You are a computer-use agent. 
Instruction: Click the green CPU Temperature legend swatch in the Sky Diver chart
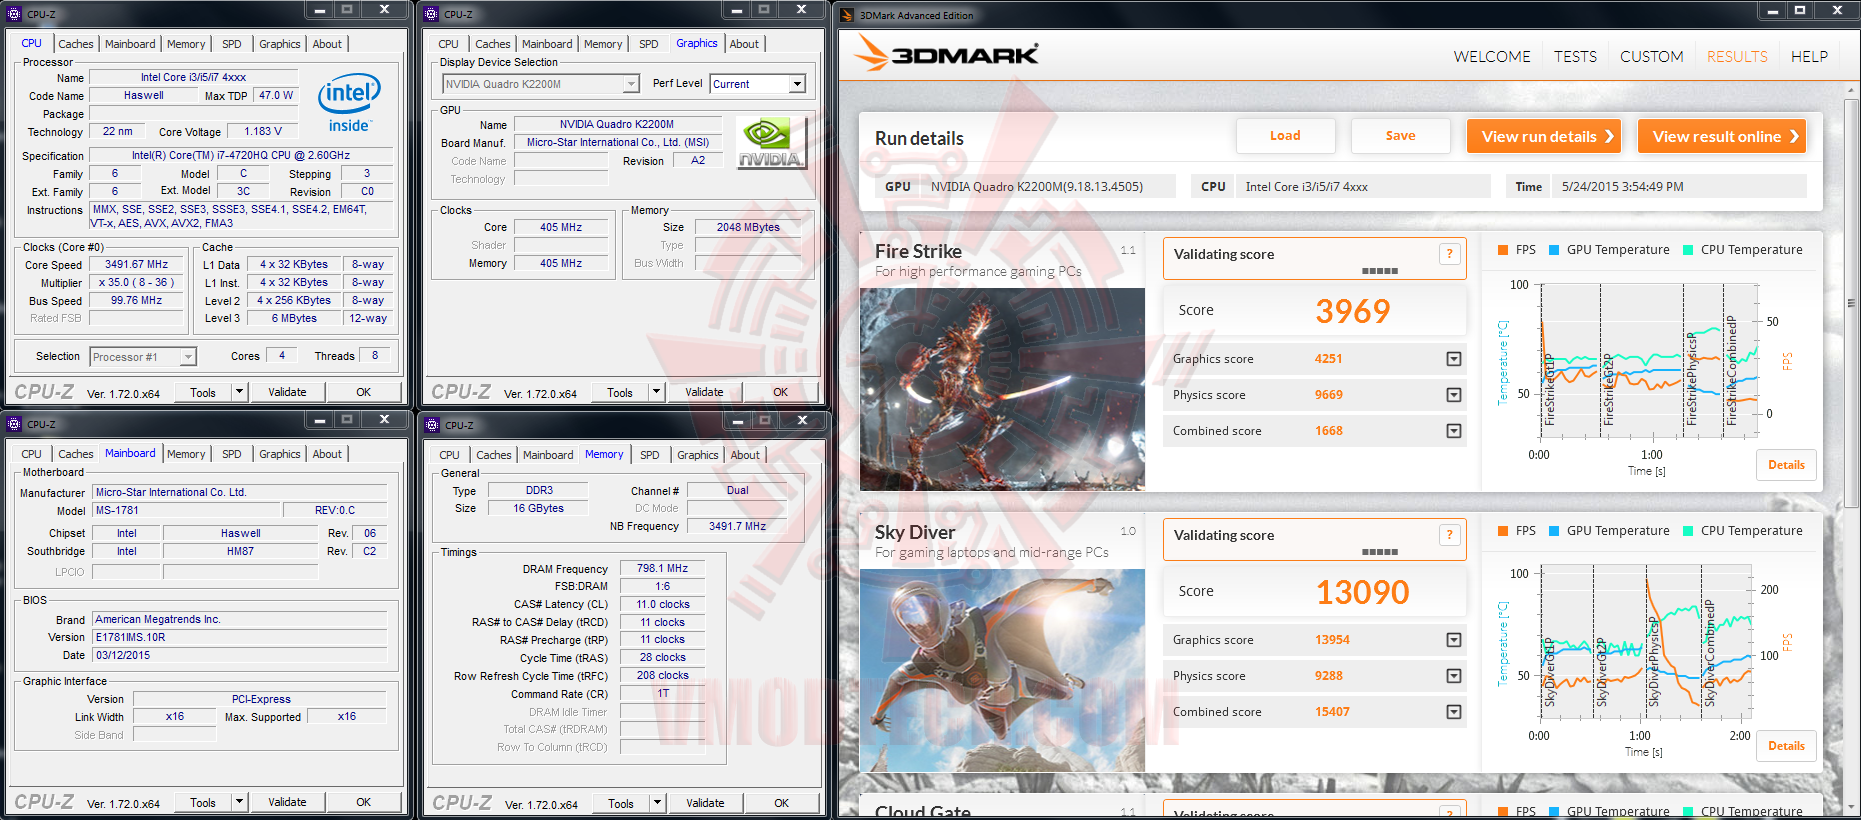1688,531
